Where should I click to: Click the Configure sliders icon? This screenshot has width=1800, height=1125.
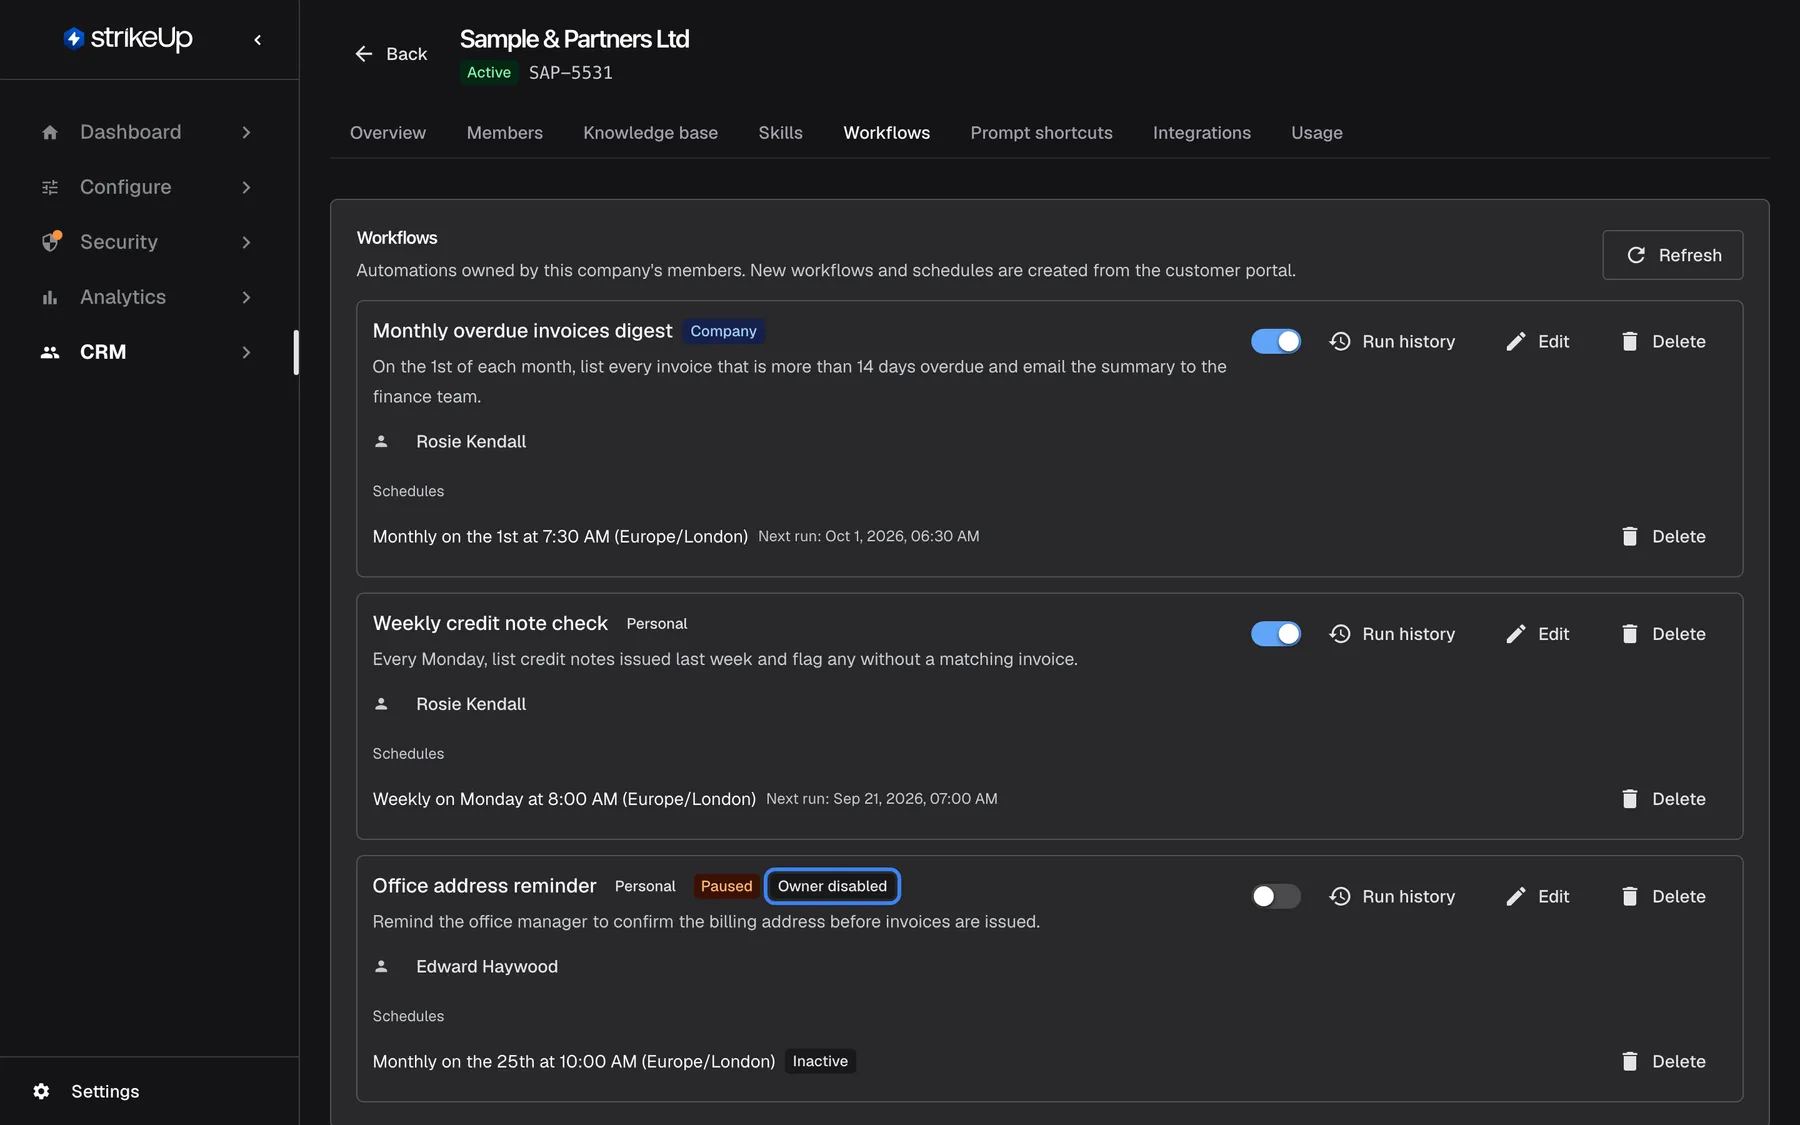tap(50, 187)
